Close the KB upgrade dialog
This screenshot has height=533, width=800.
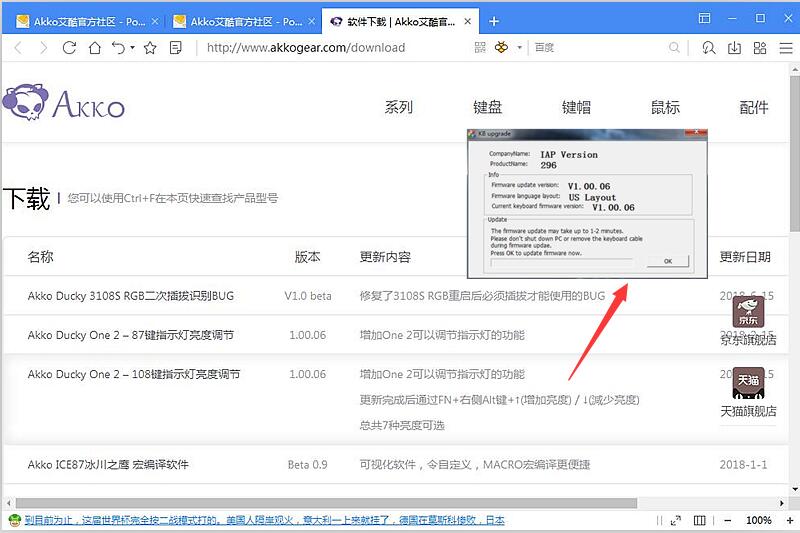click(x=695, y=133)
